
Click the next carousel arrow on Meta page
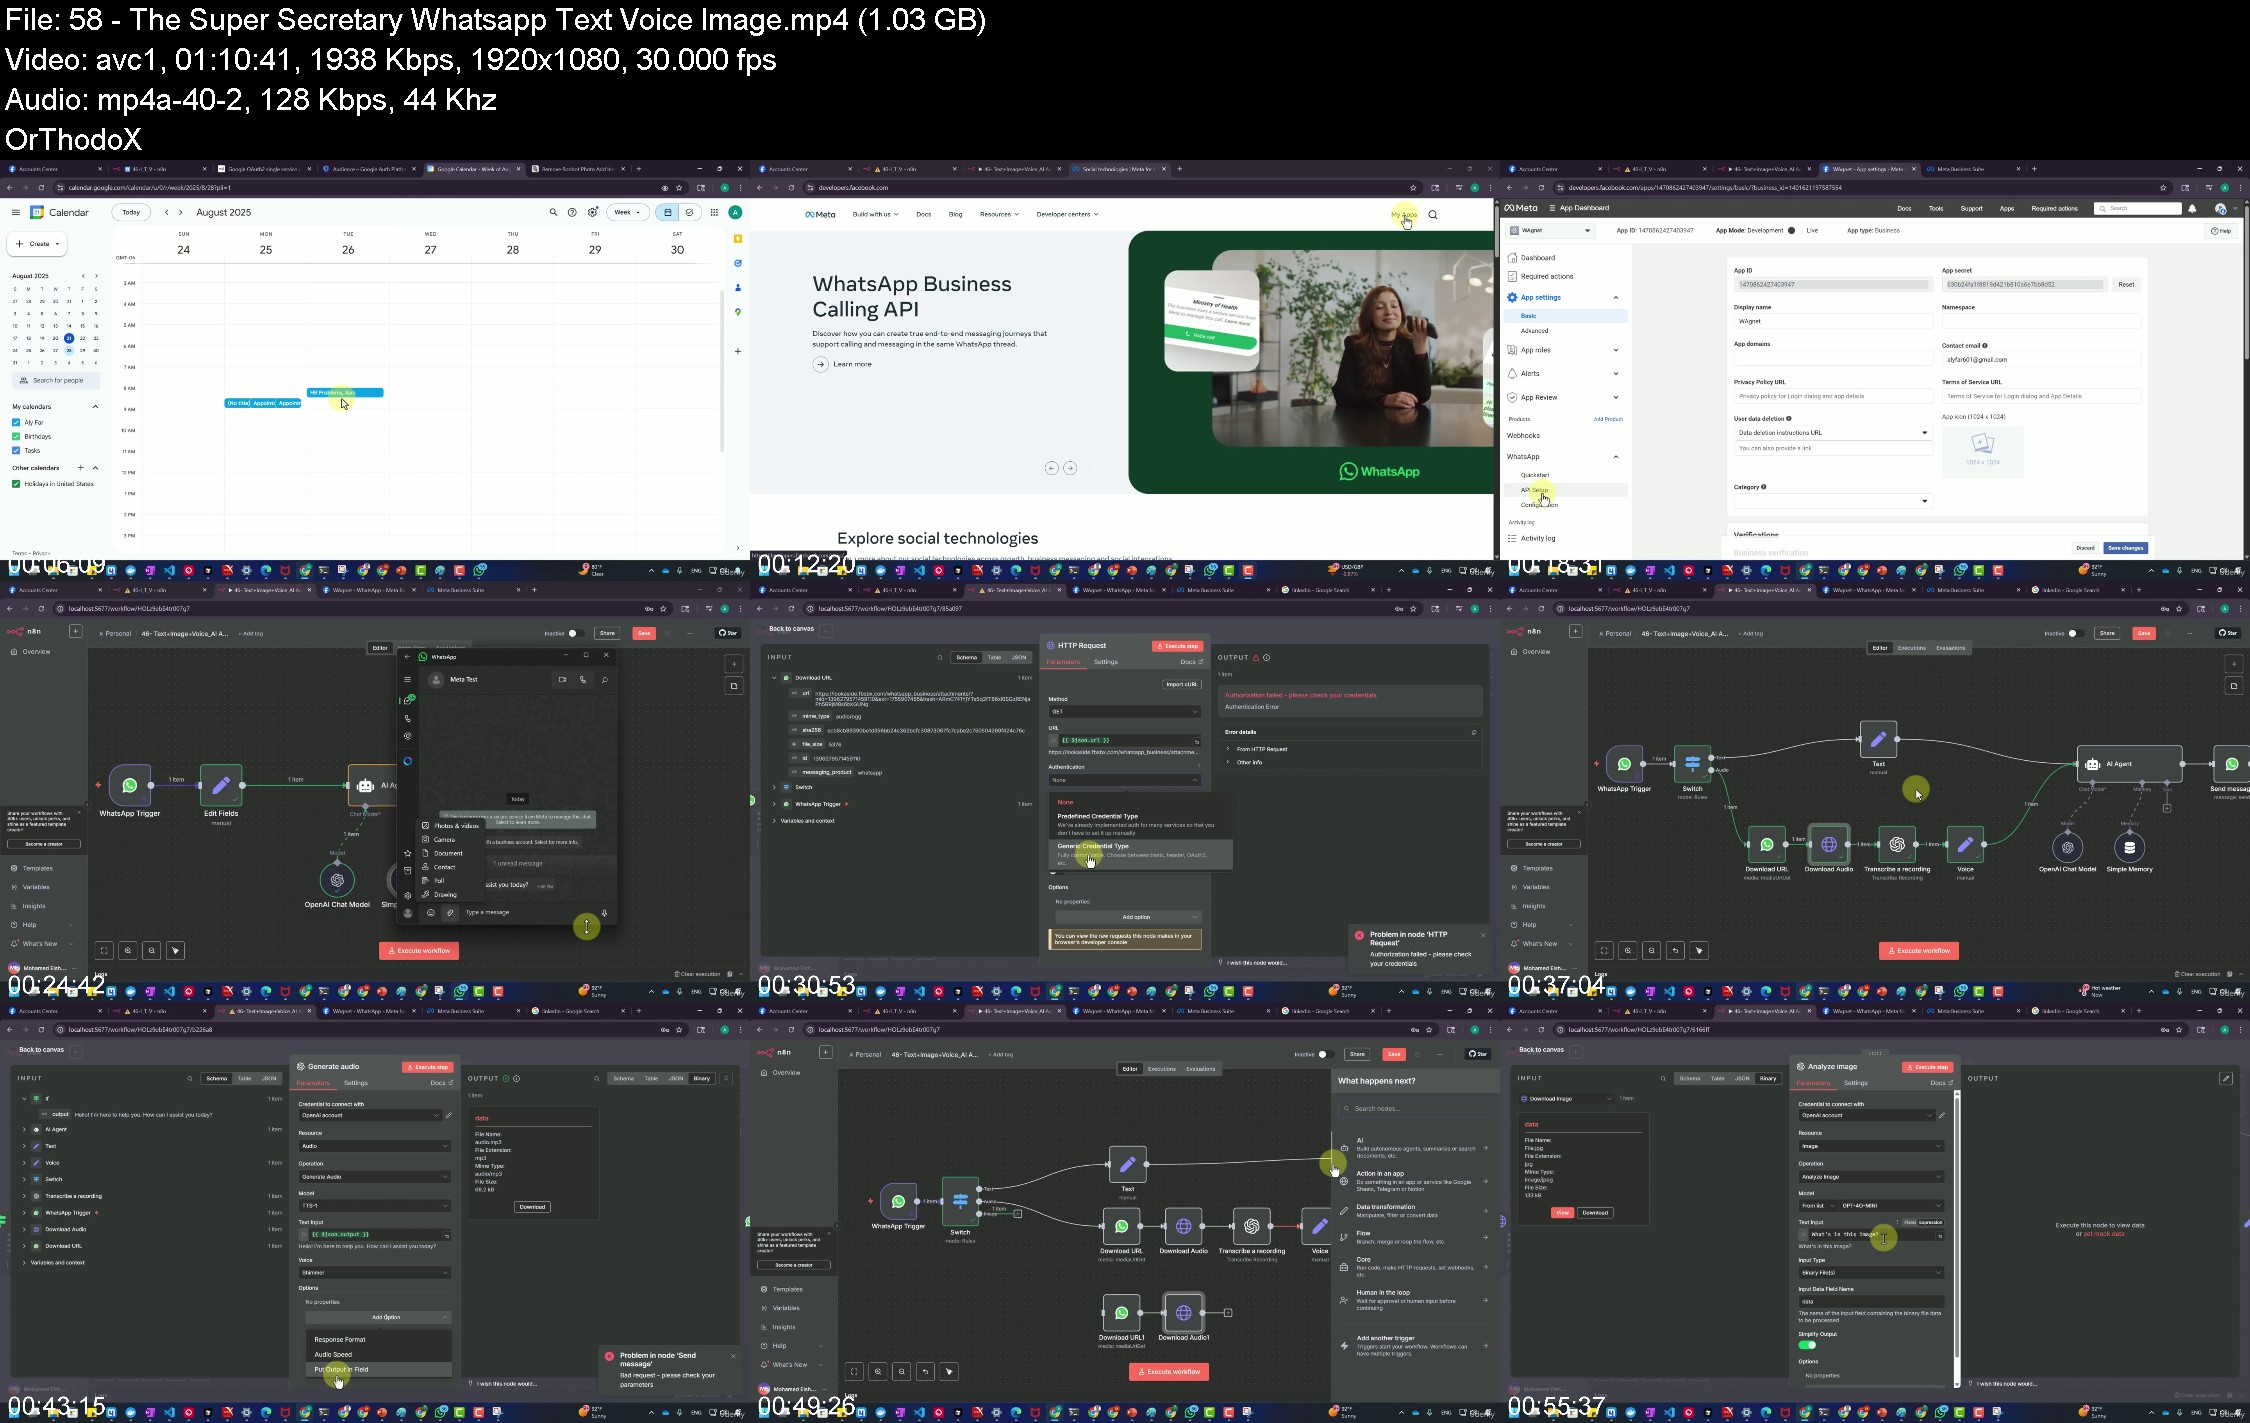(x=1070, y=468)
